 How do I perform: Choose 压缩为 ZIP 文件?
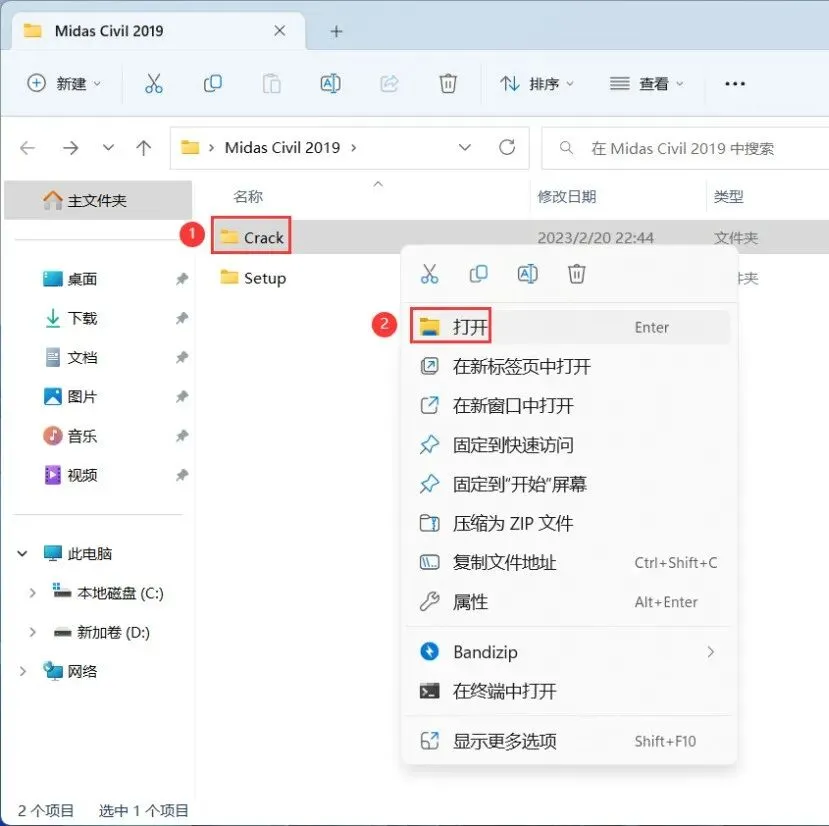pyautogui.click(x=570, y=524)
